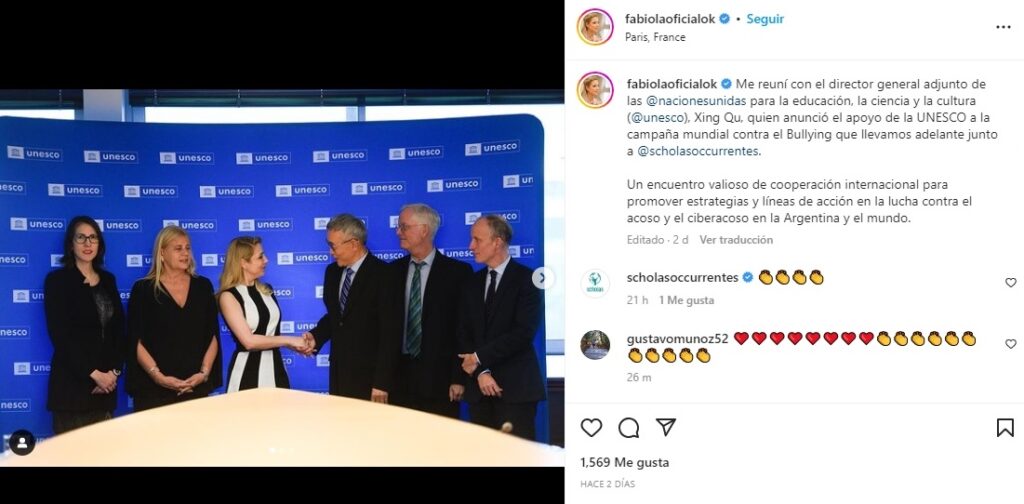1024x504 pixels.
Task: Like the gustavomunoz52 comment heart
Action: pos(1010,343)
